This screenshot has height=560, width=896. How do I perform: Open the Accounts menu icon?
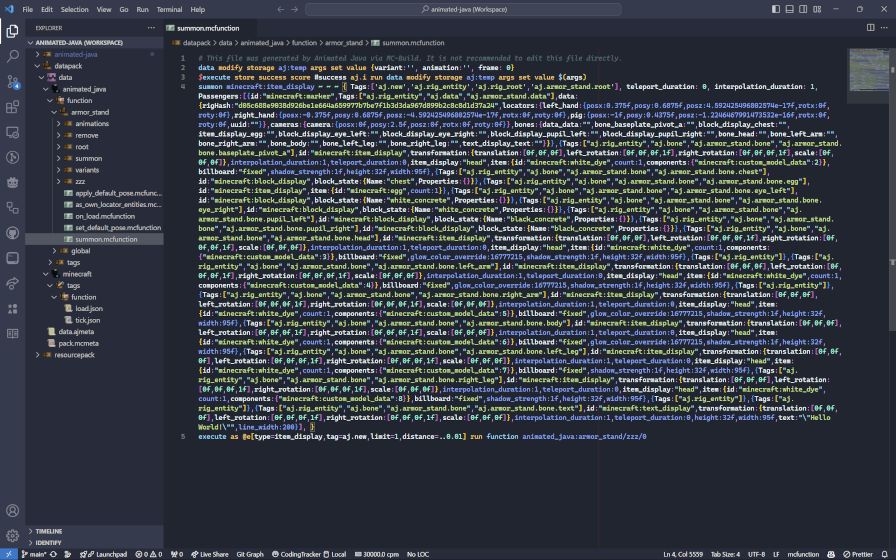tap(13, 510)
